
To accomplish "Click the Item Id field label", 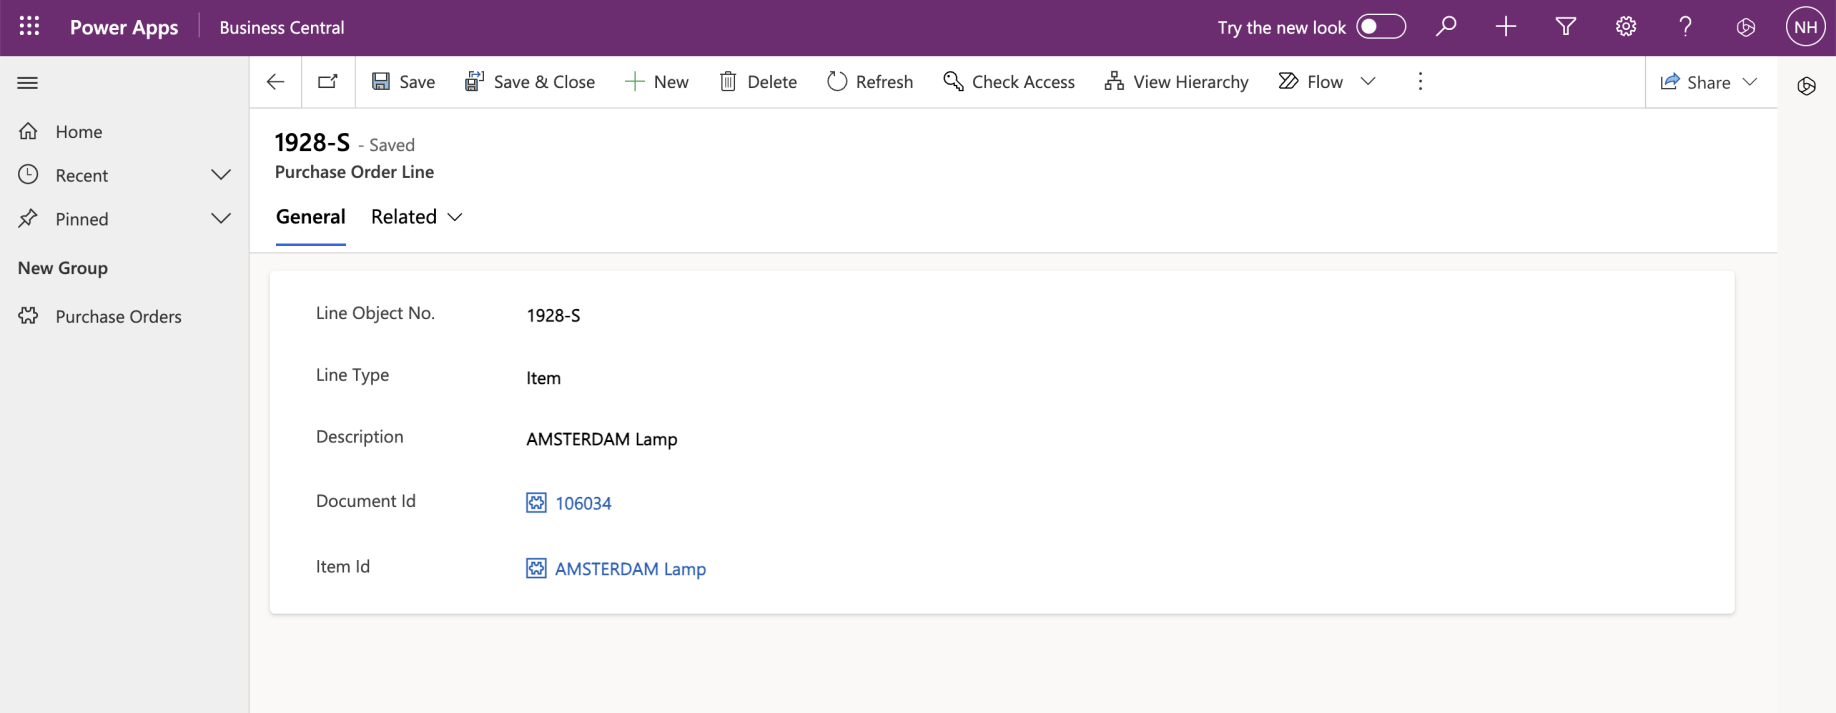I will pyautogui.click(x=343, y=566).
